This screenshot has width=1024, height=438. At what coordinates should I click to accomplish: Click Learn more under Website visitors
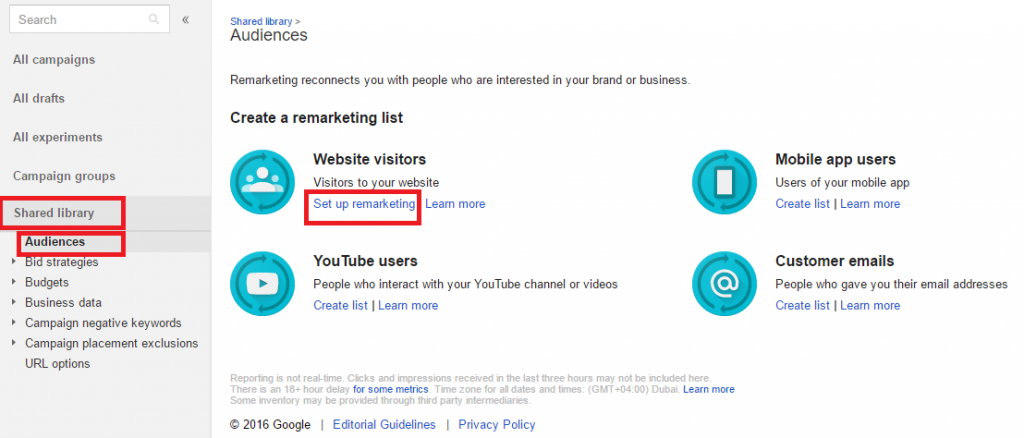point(455,204)
